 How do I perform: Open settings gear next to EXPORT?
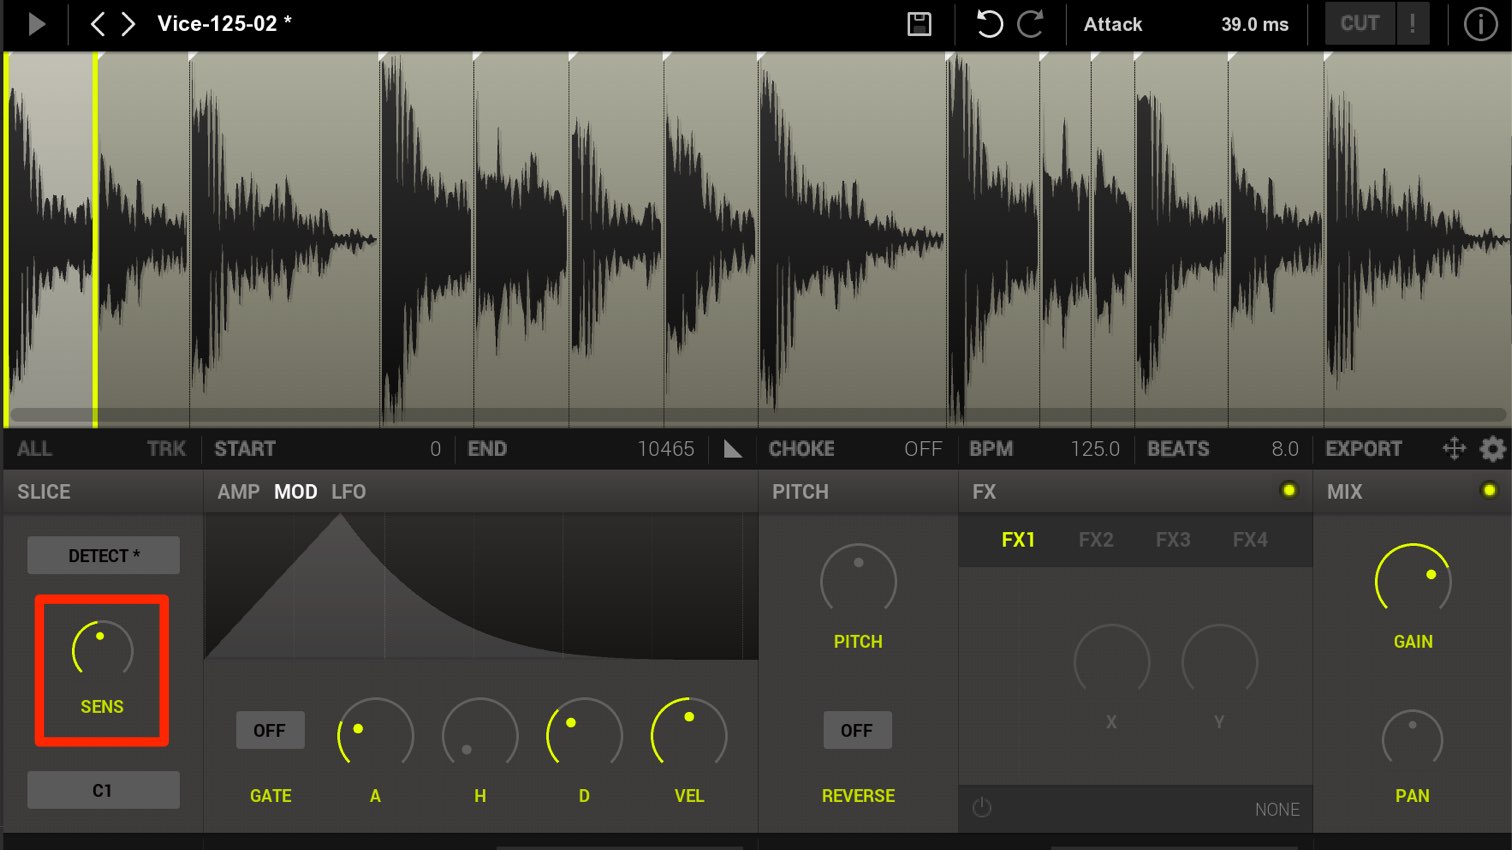1492,449
